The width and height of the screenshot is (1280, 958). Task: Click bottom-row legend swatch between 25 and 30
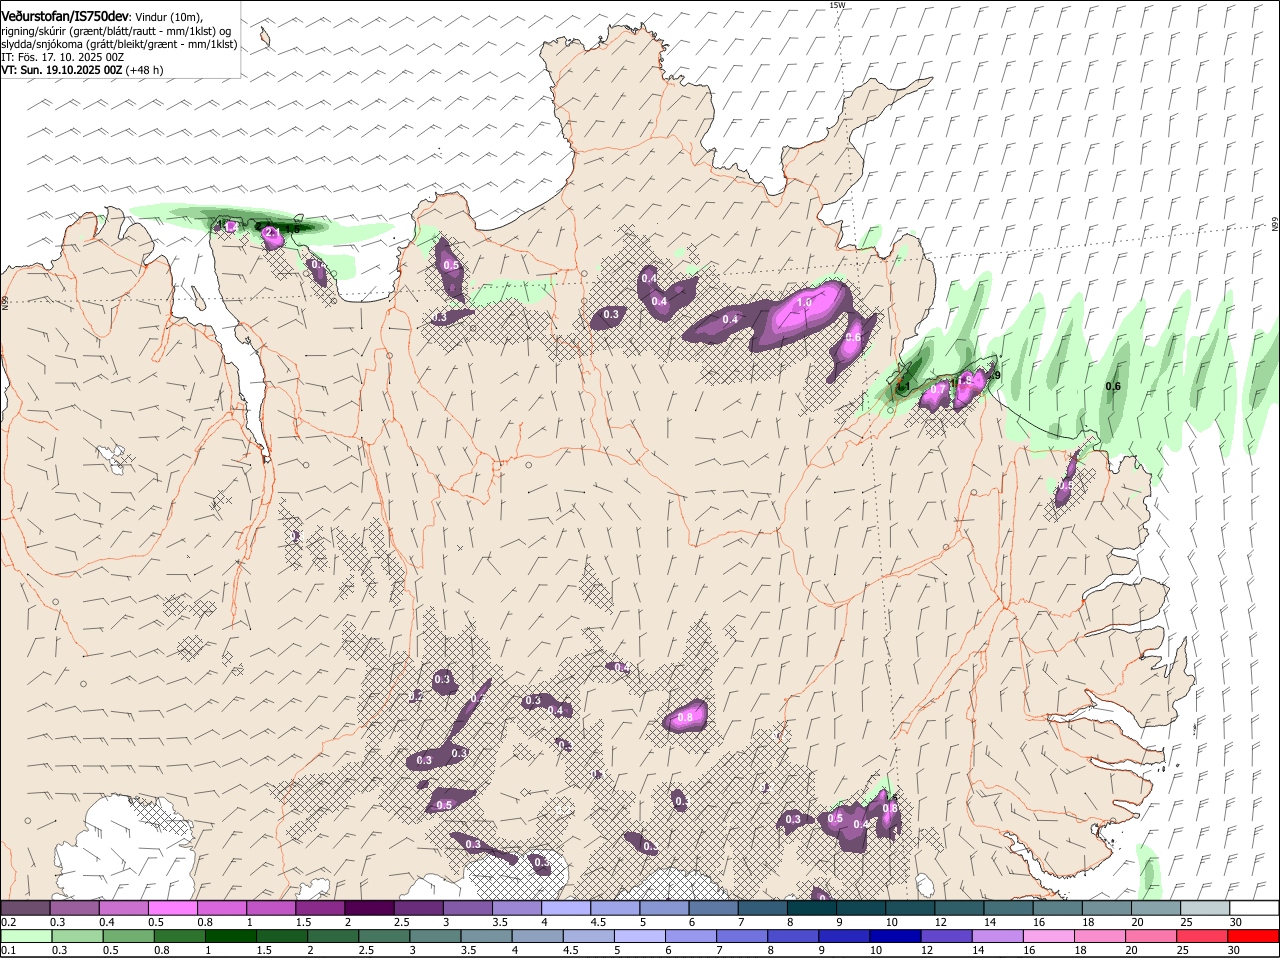pyautogui.click(x=1200, y=935)
